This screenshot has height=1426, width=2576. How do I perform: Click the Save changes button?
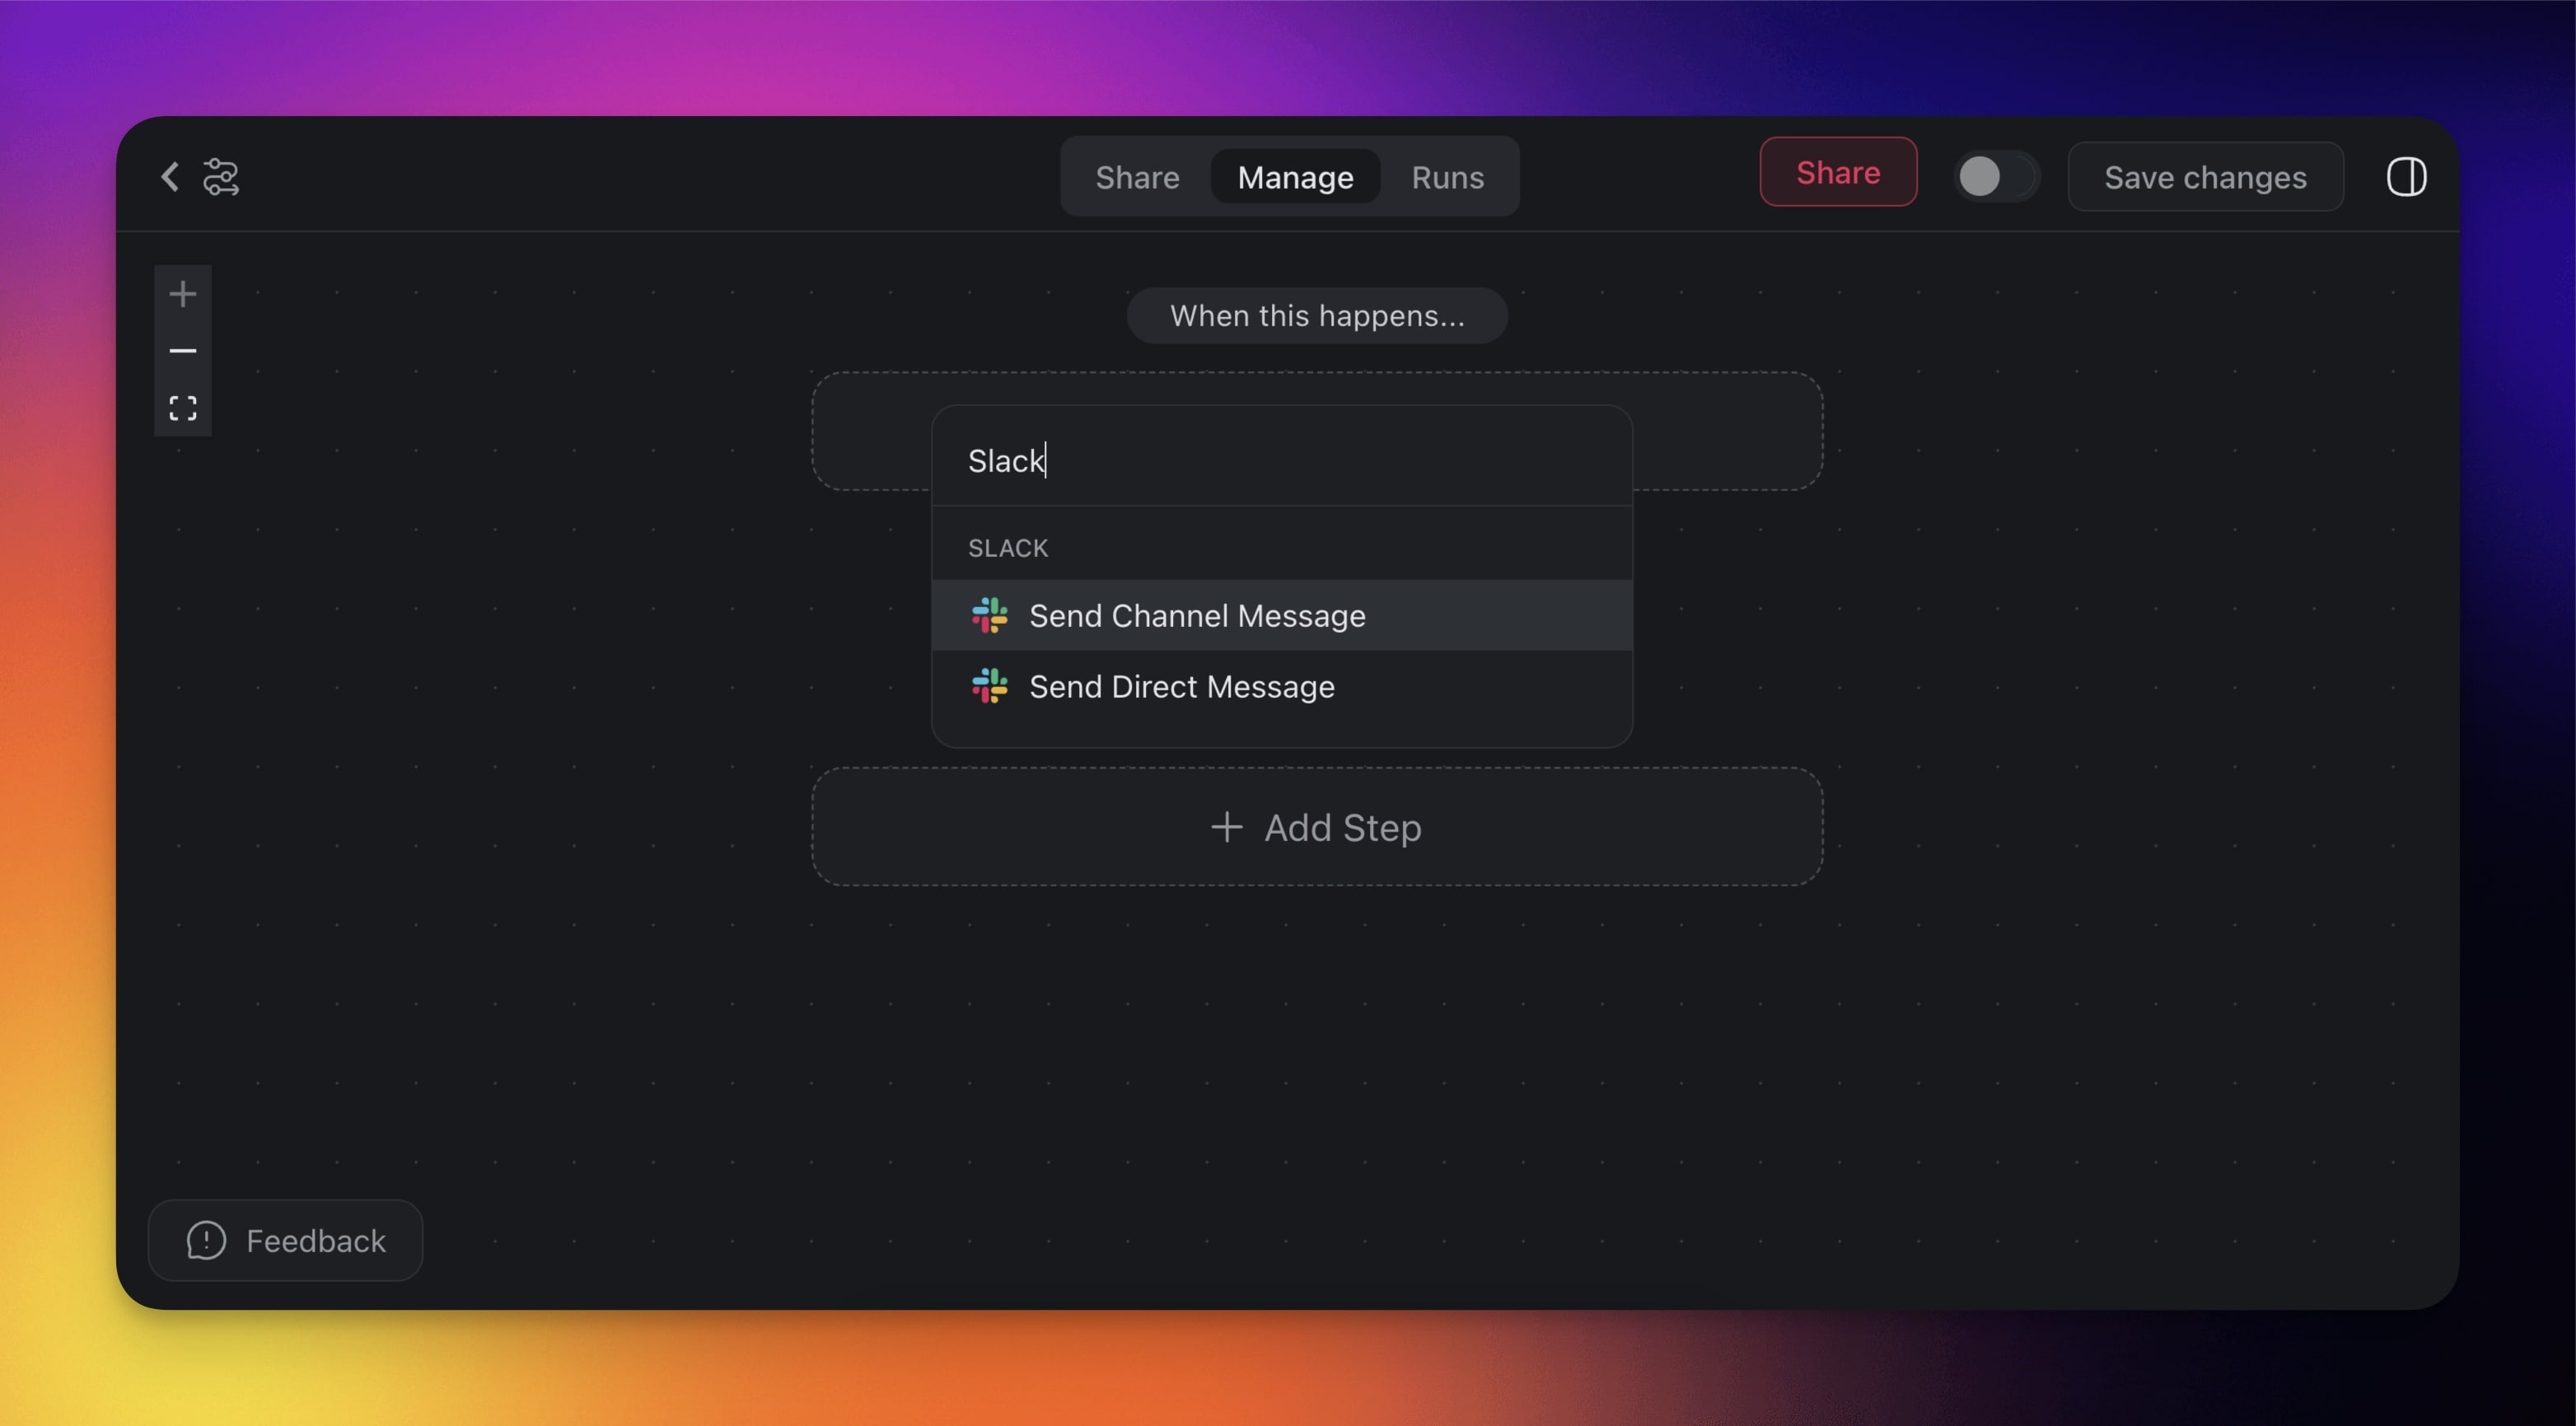2204,177
